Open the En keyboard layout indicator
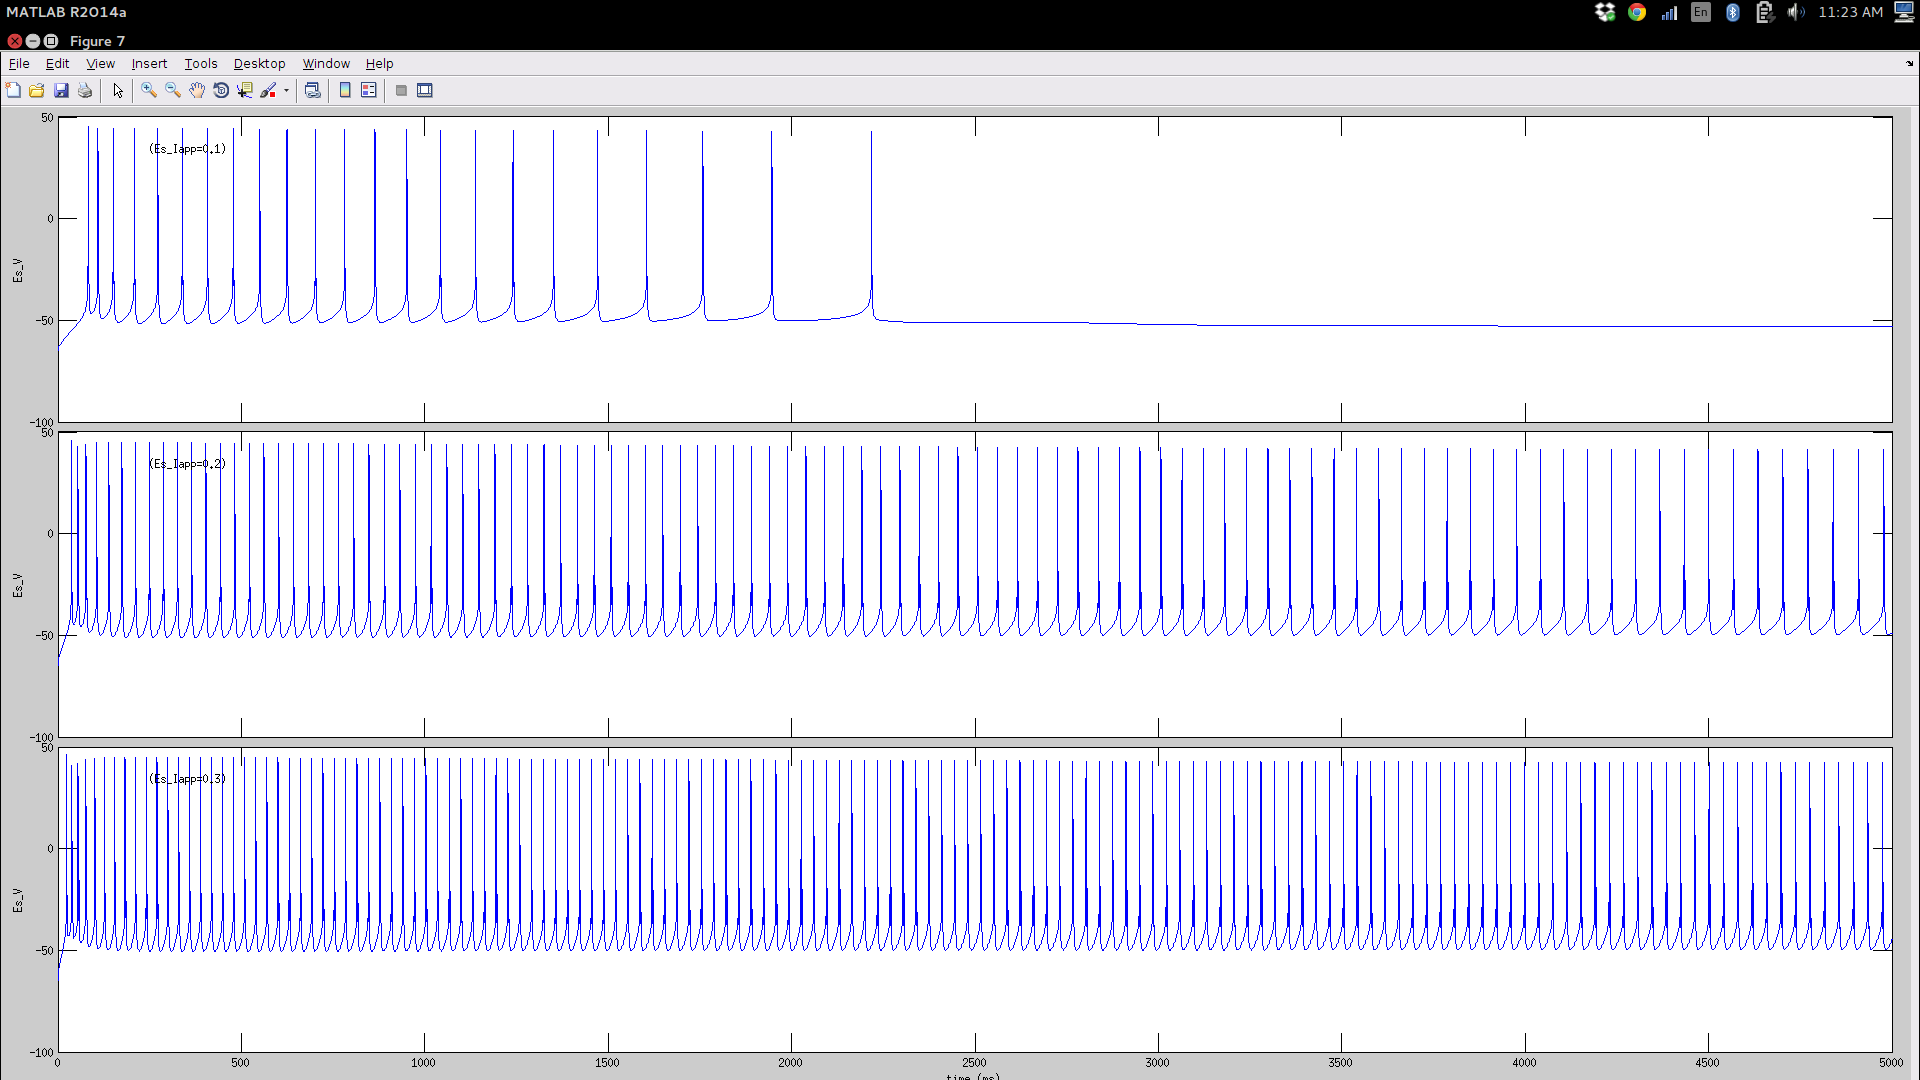The height and width of the screenshot is (1080, 1920). (1701, 12)
